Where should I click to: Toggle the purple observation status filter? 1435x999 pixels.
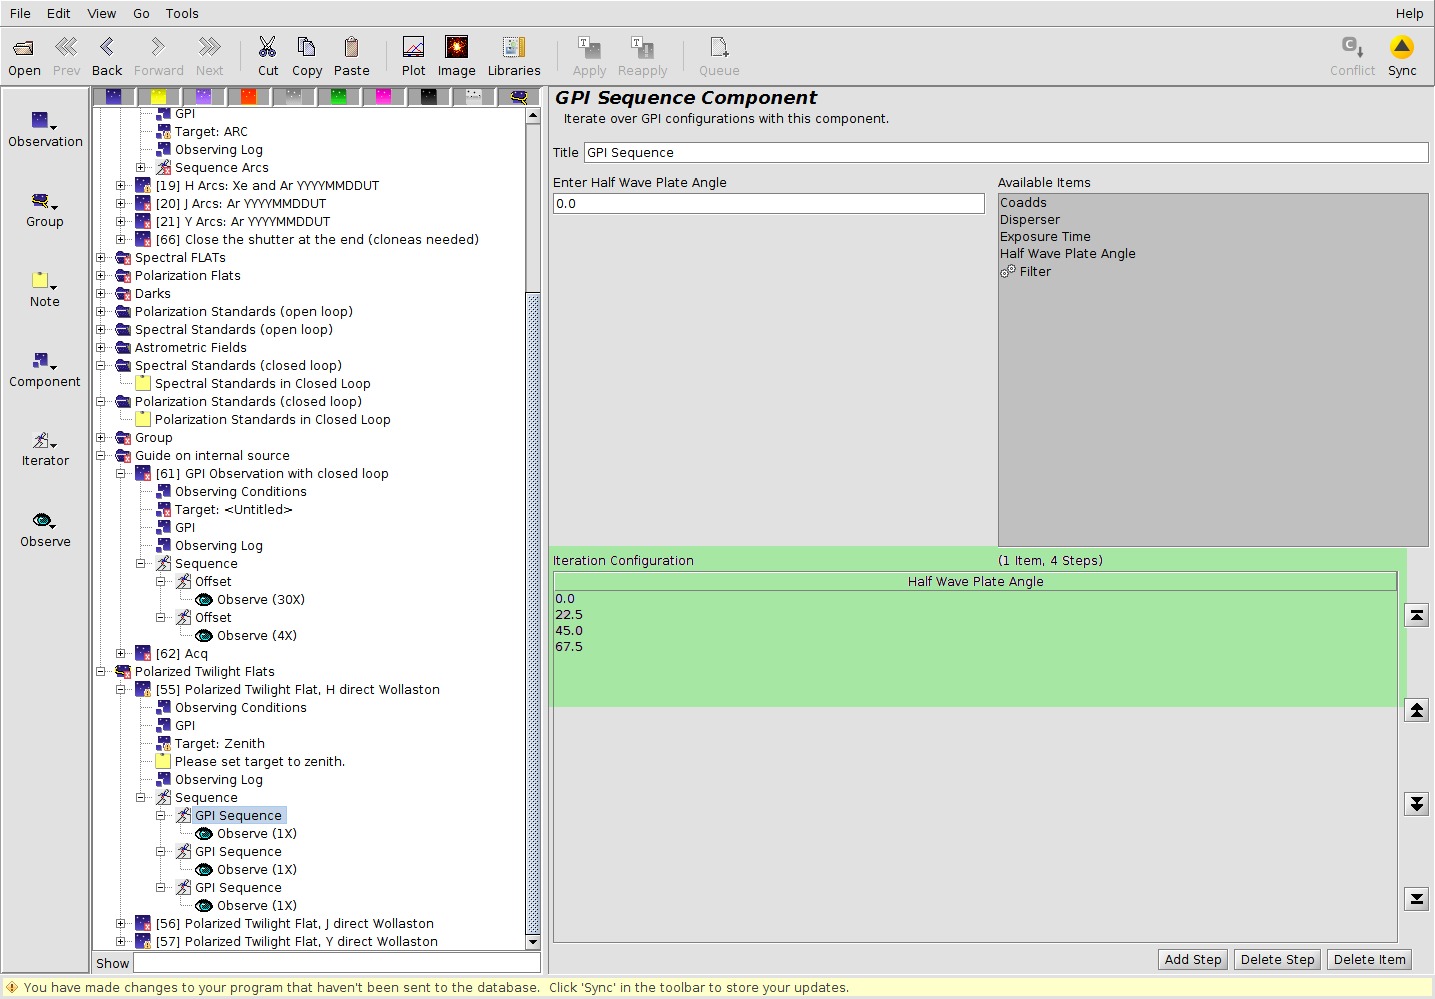tap(204, 96)
